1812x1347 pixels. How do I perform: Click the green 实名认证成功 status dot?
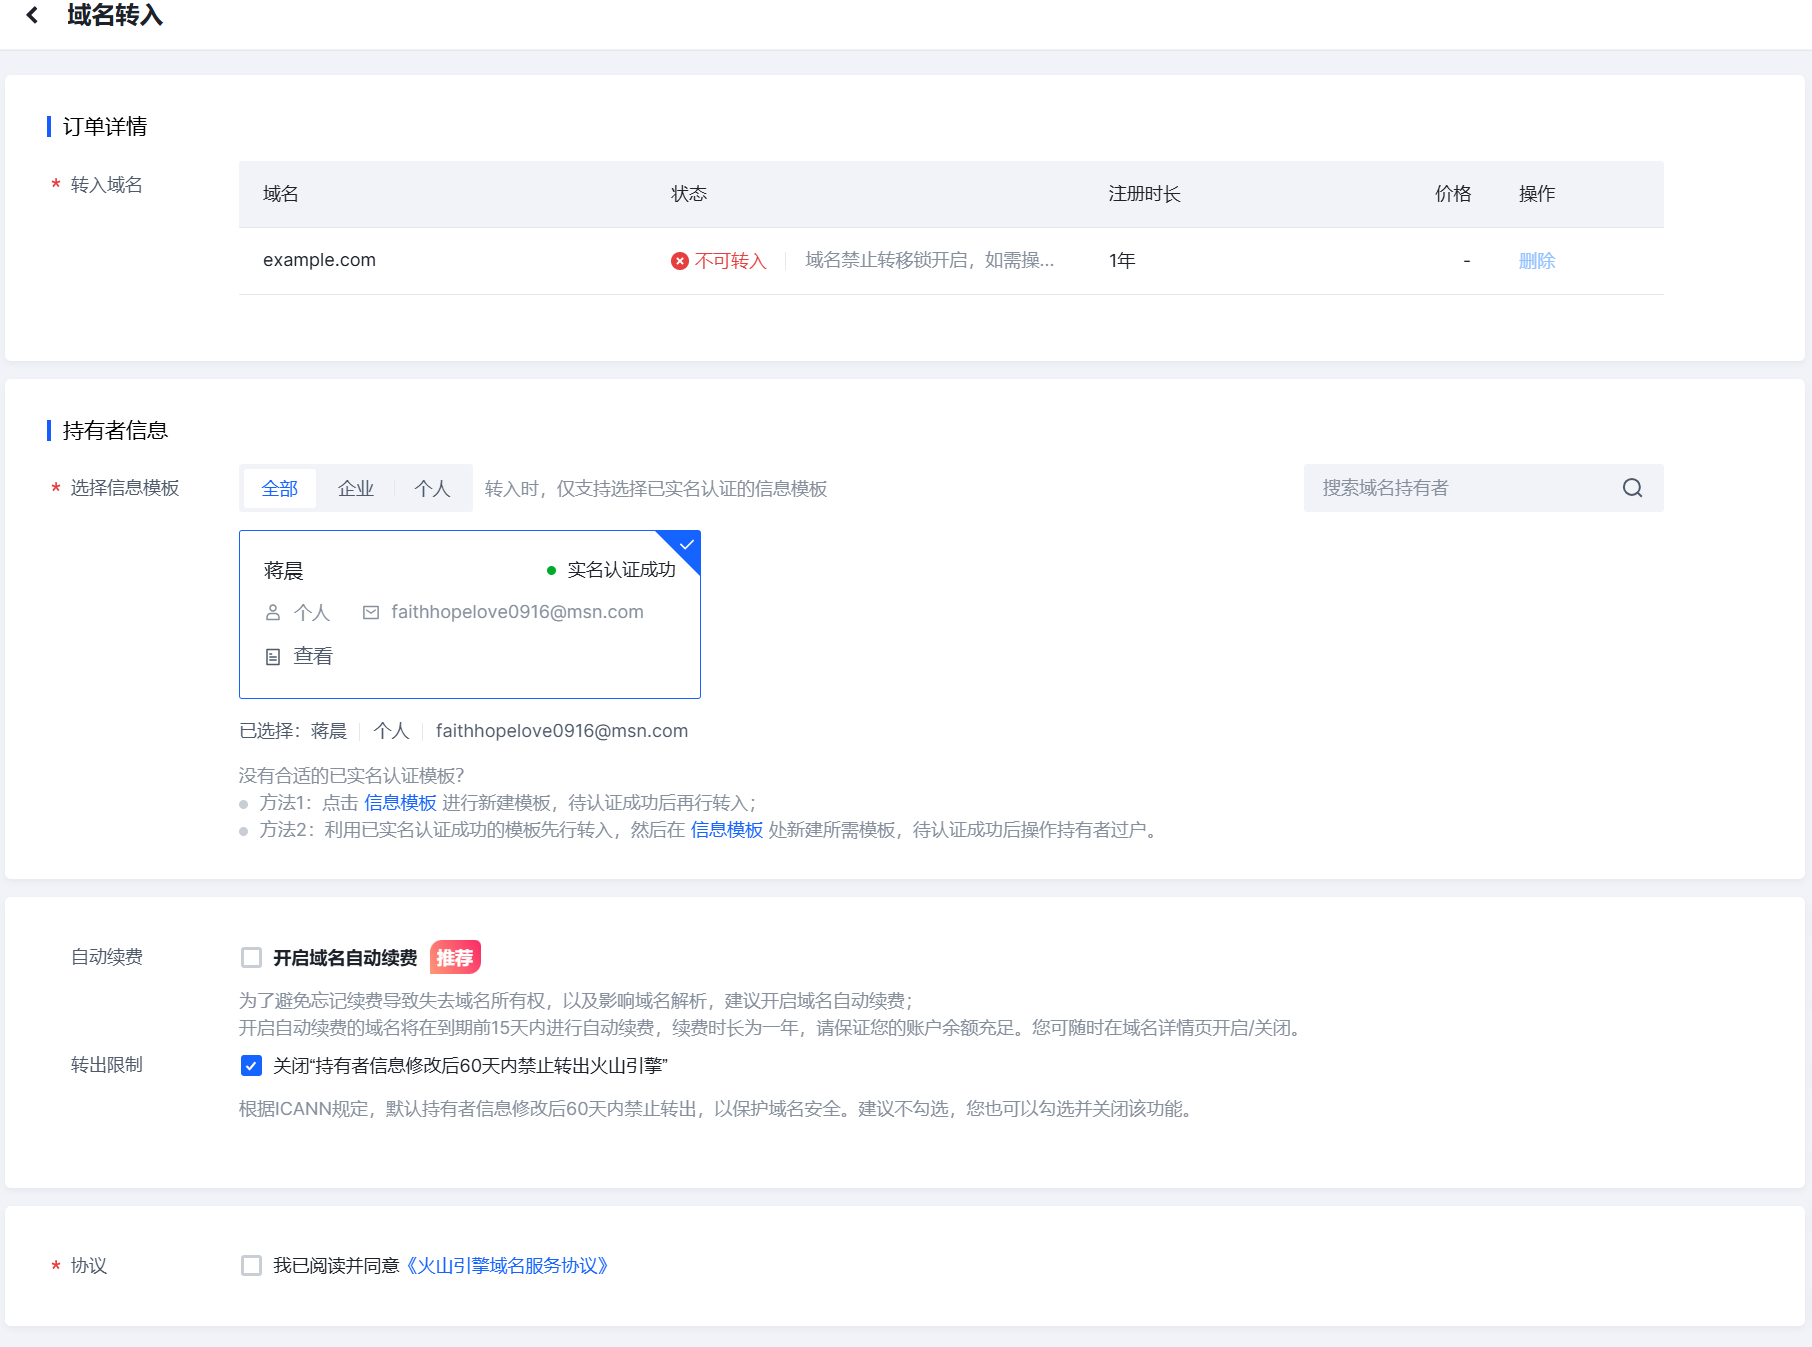pos(551,570)
